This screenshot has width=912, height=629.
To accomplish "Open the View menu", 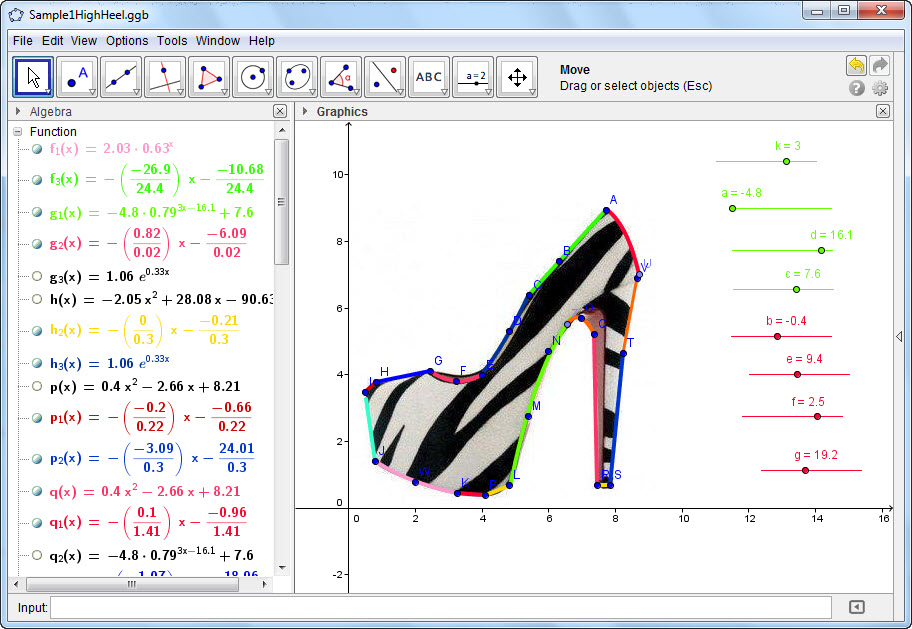I will pos(84,41).
